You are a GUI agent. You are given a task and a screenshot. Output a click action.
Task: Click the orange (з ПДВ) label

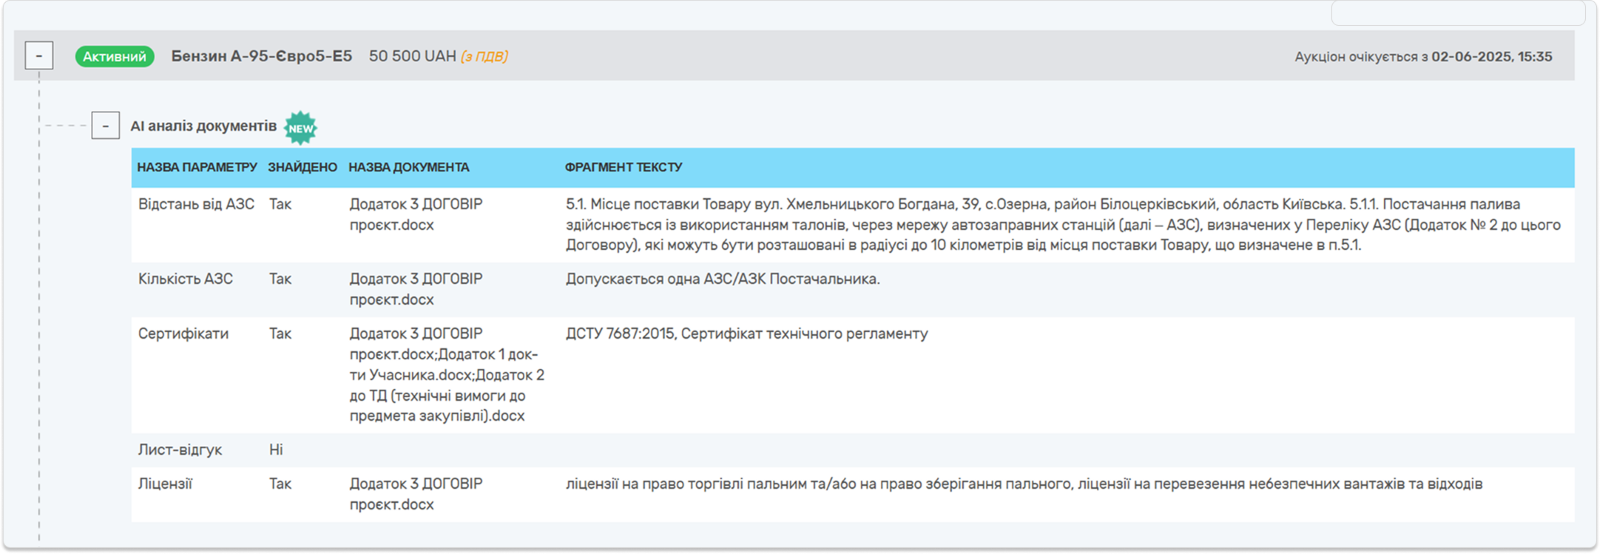(484, 57)
